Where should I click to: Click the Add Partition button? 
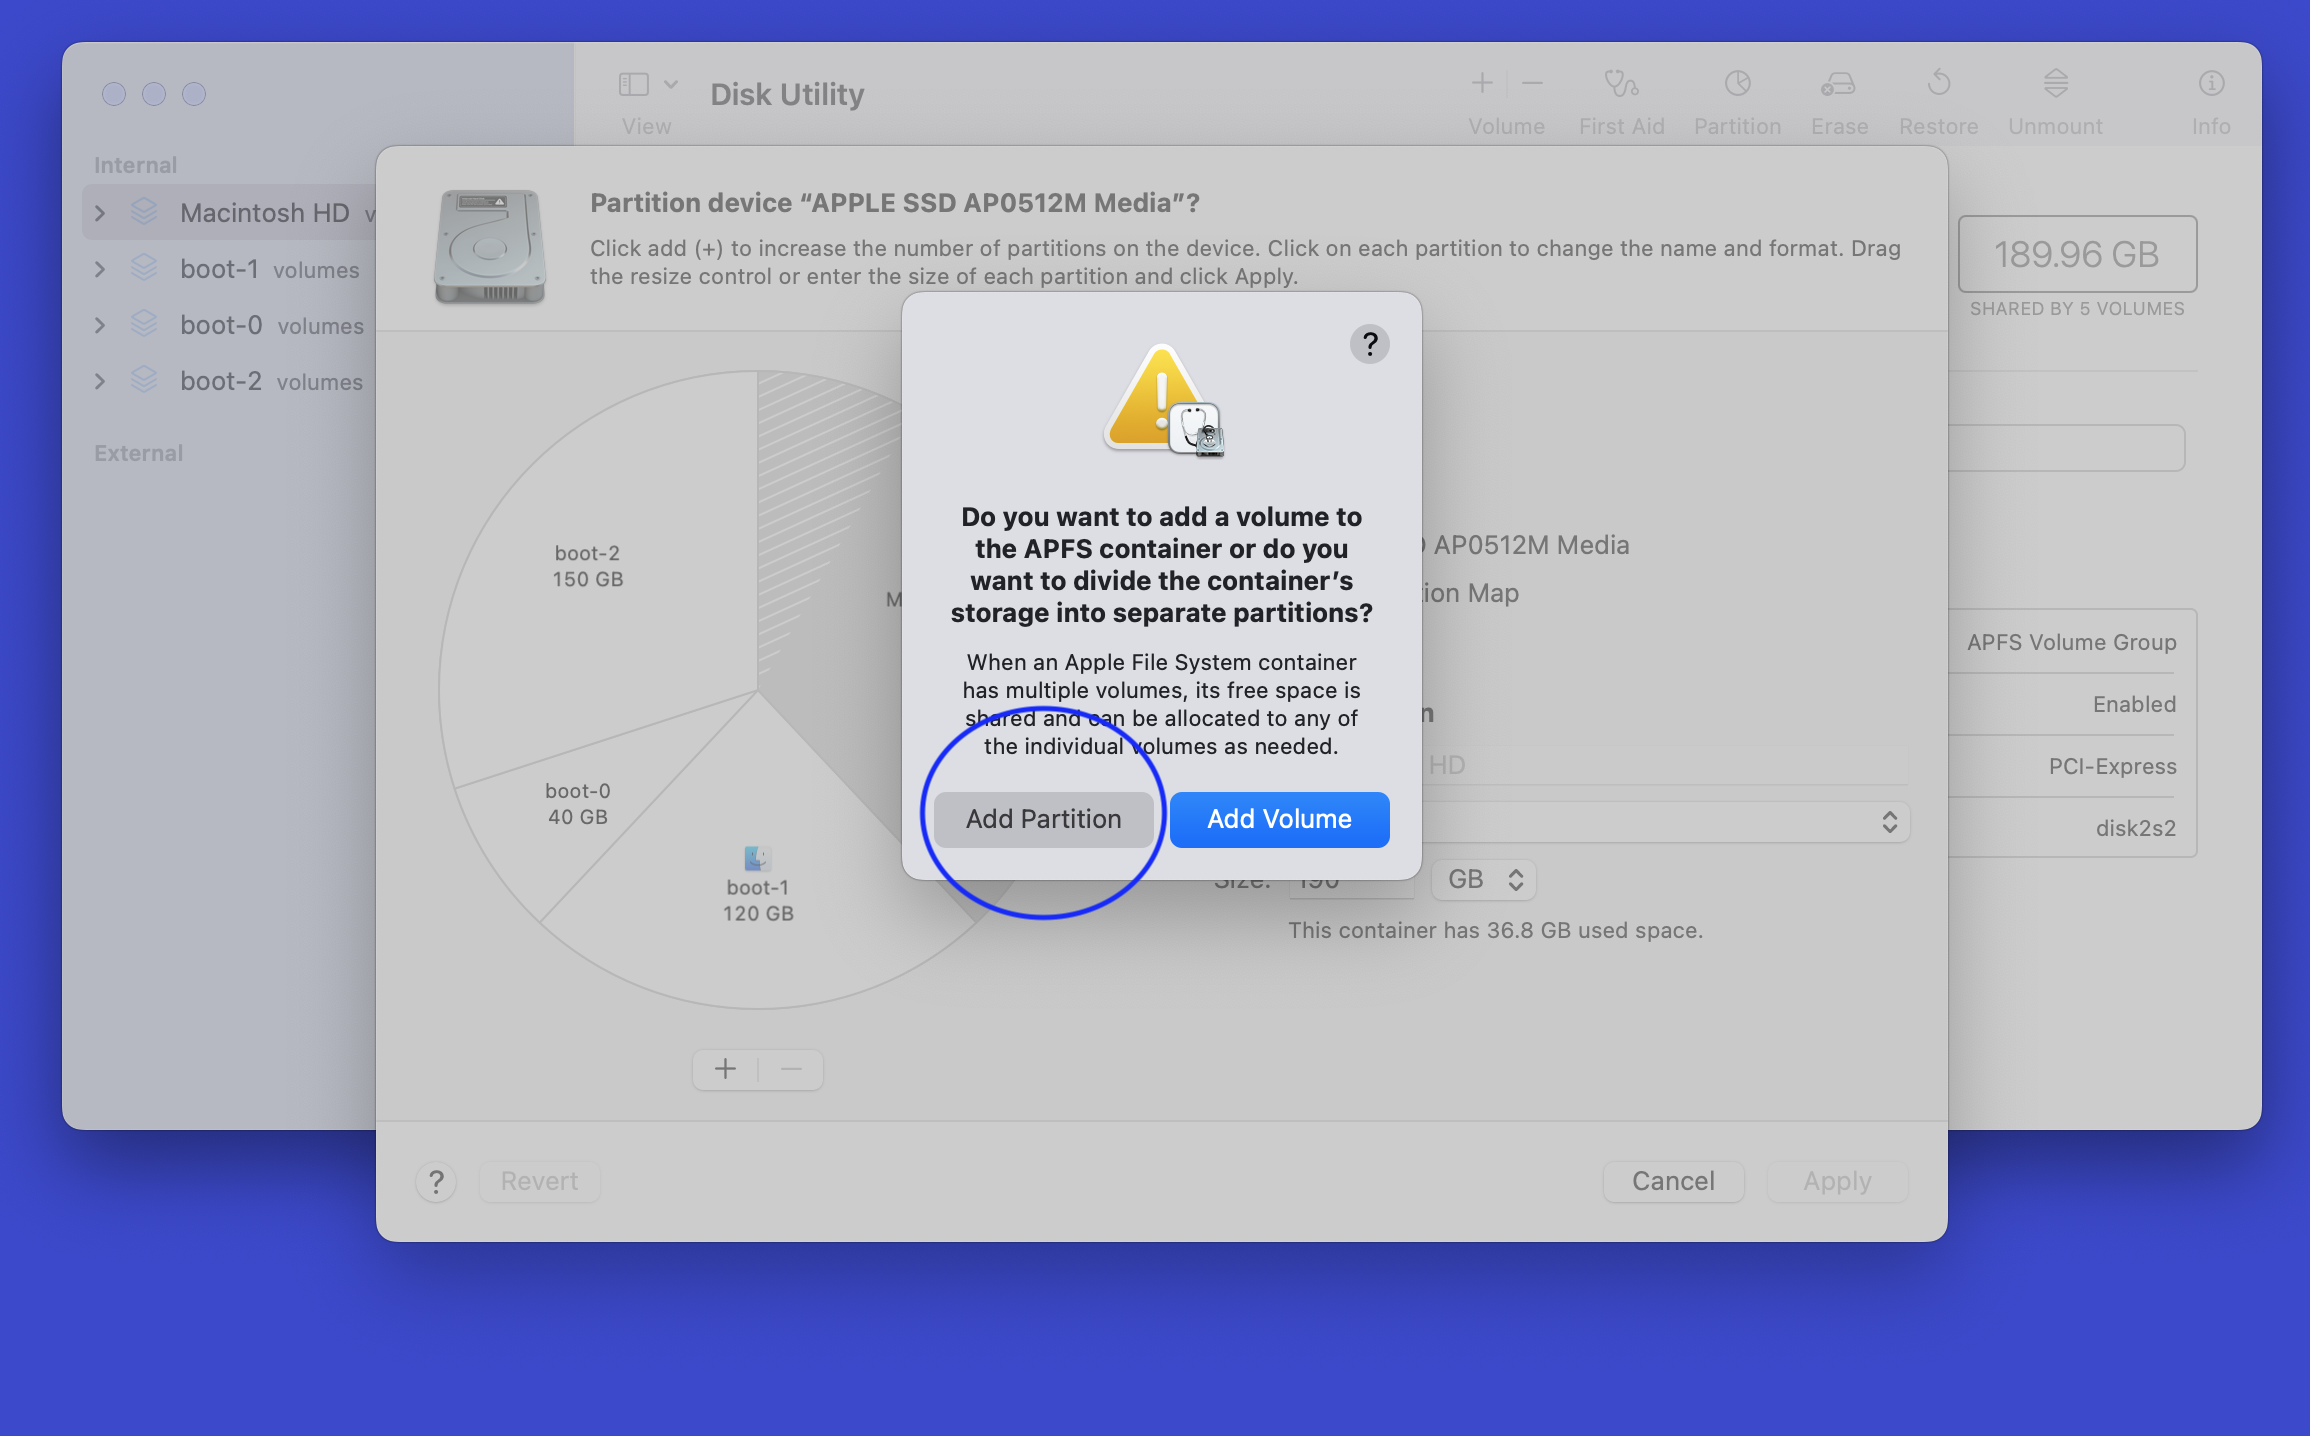coord(1043,819)
